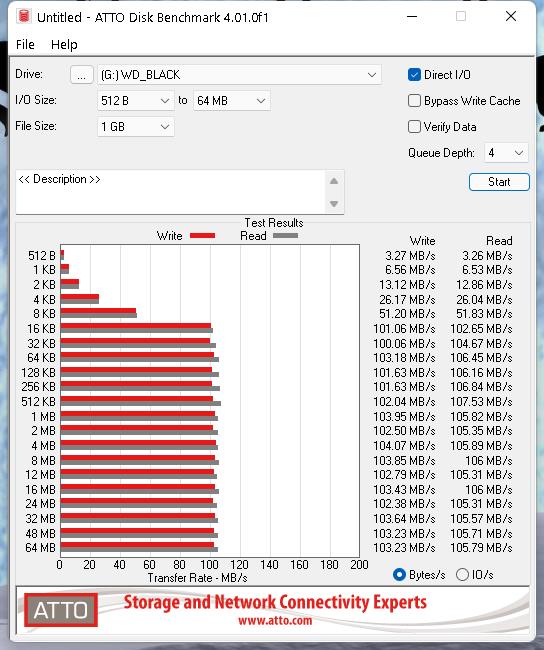
Task: Open the File Size dropdown 1 GB
Action: tap(136, 126)
